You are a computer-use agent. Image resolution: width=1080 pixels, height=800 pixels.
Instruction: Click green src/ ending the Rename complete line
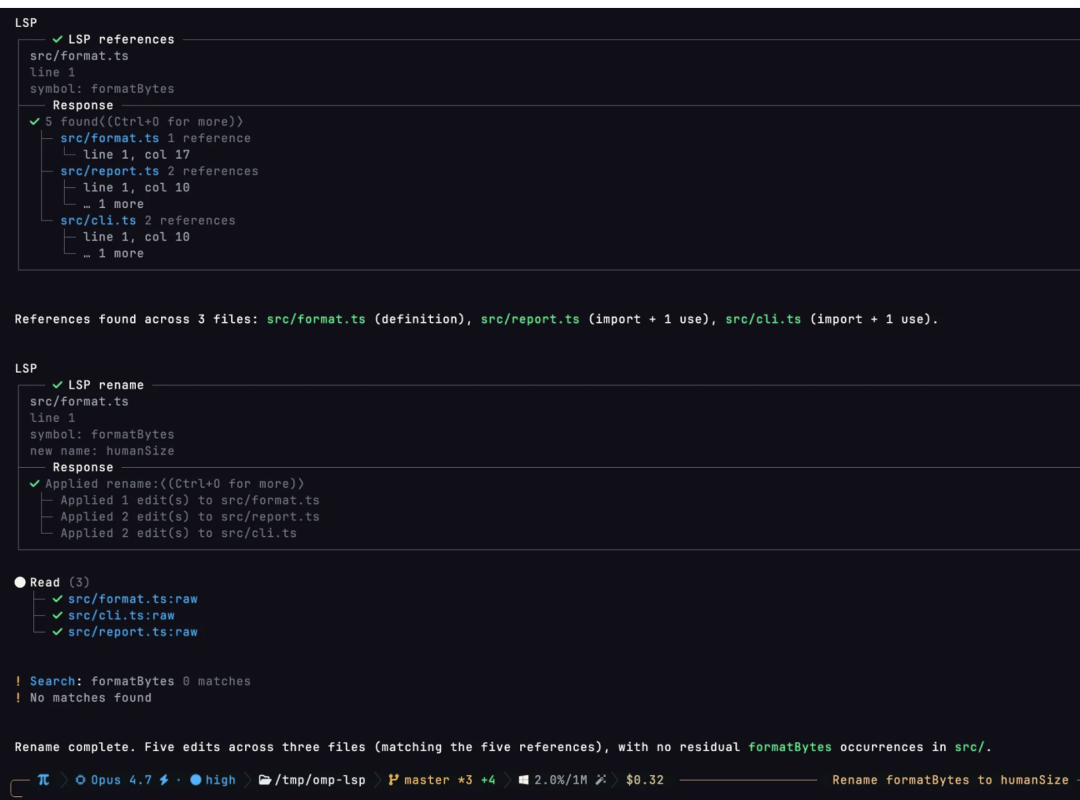coord(970,747)
